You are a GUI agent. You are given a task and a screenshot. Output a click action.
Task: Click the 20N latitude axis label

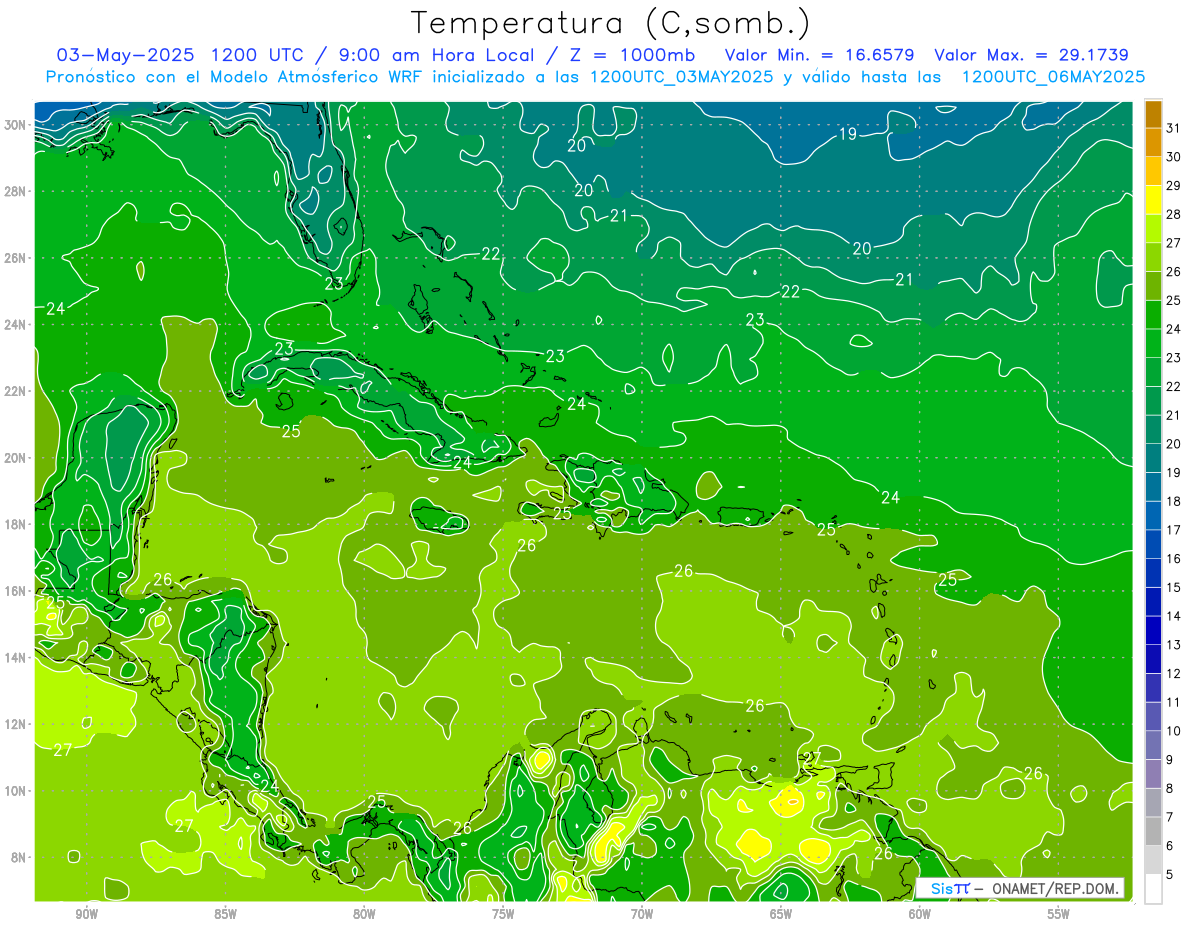click(x=15, y=458)
